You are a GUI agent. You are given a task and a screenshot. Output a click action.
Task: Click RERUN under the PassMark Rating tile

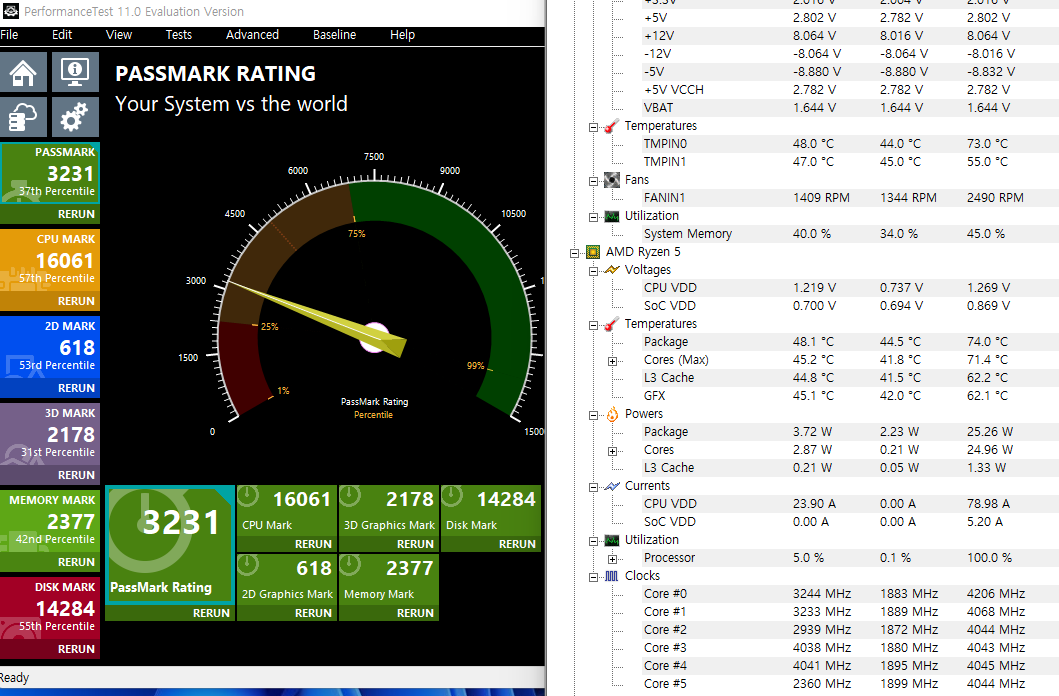tap(211, 613)
